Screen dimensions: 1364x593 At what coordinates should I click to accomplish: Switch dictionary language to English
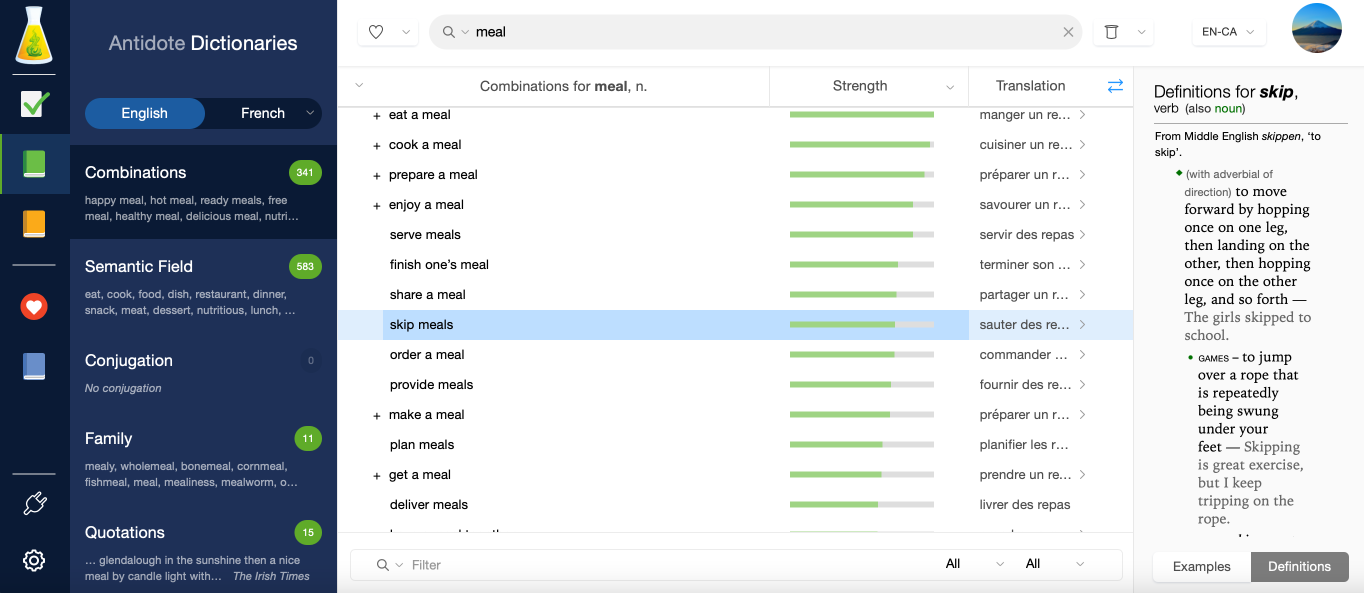coord(145,113)
